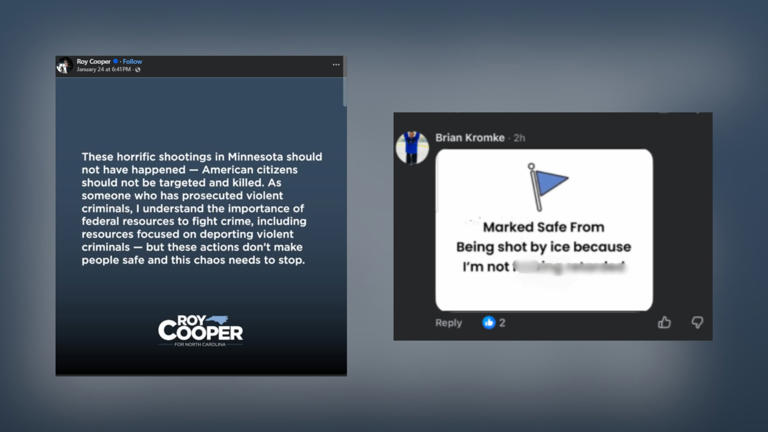Click the globe privacy icon on post
The image size is (768, 432).
138,70
